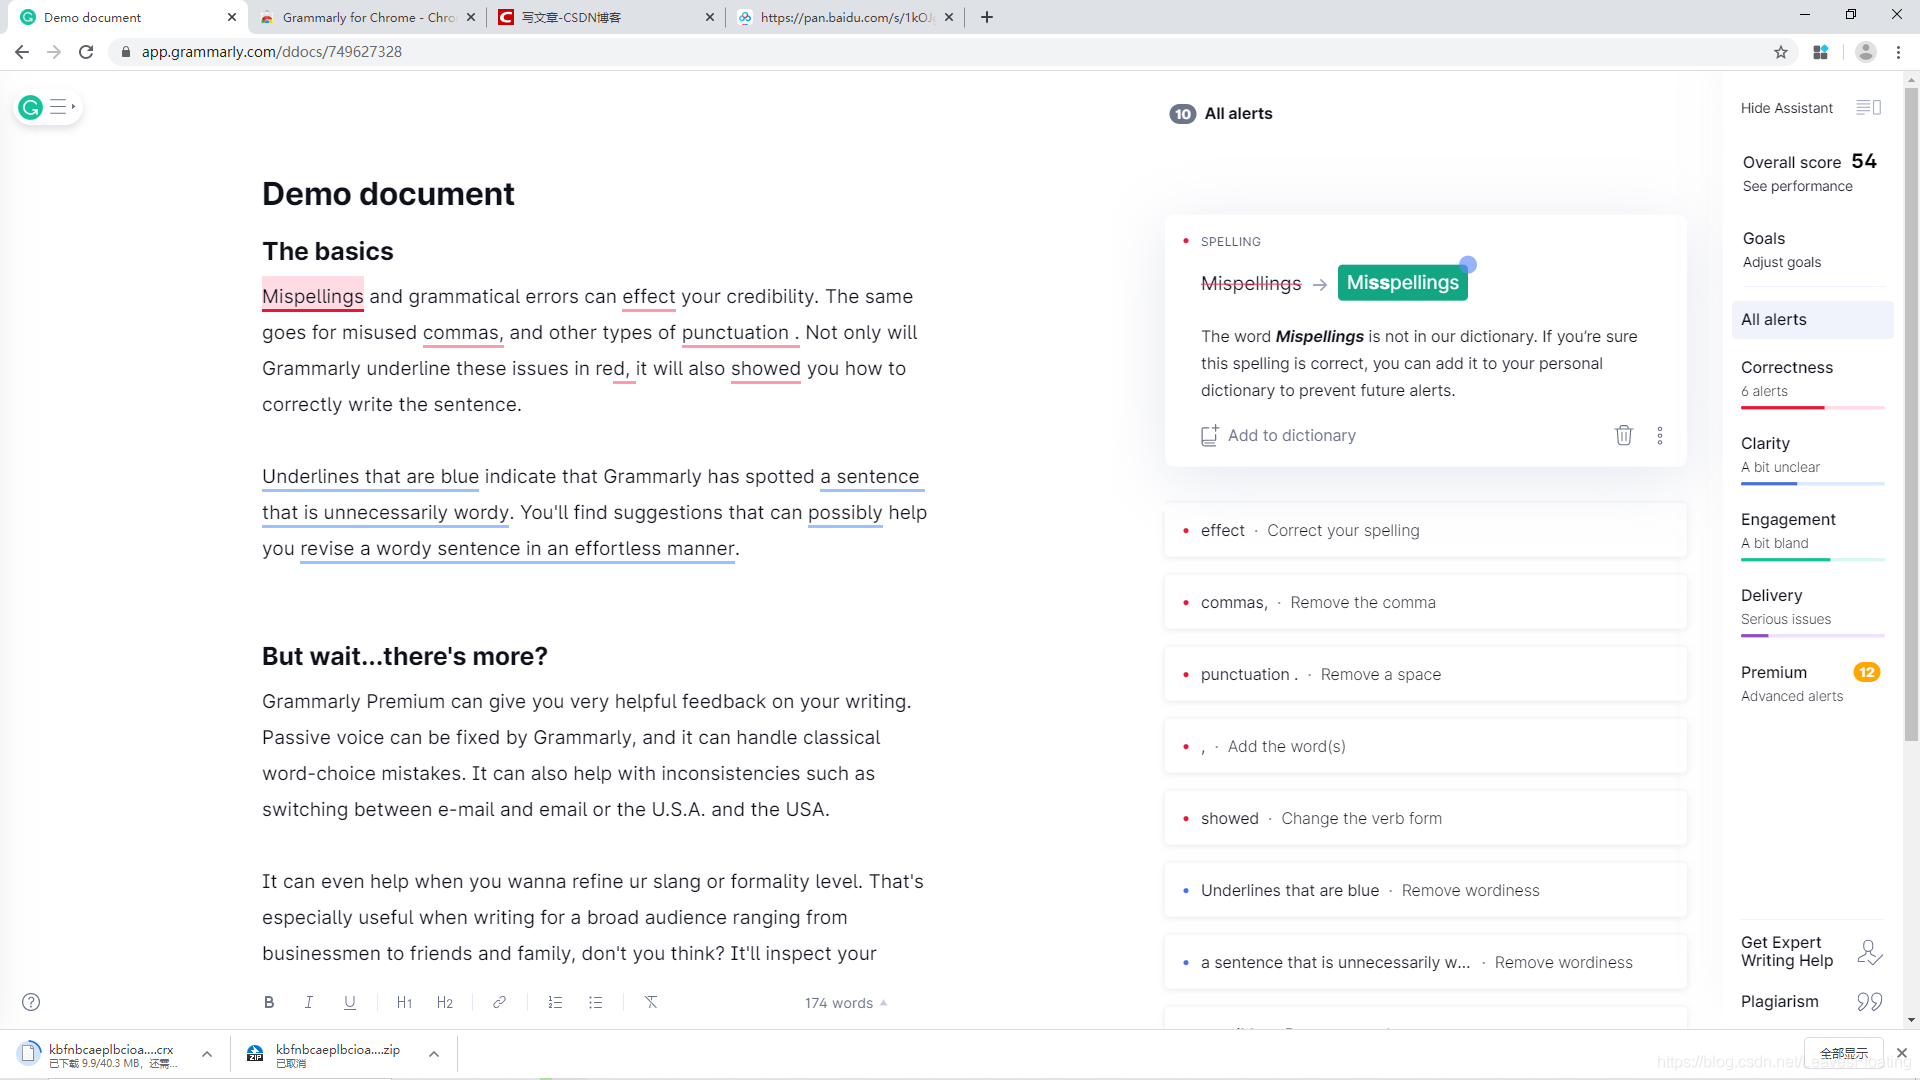Click the underlined word 'effect' in document
The height and width of the screenshot is (1080, 1920).
648,296
